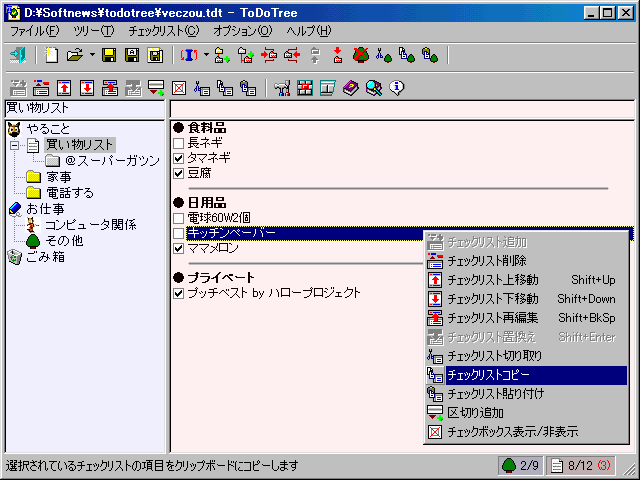Click the 買い物リスト title input field
Screen dimensions: 640x480
click(85, 109)
